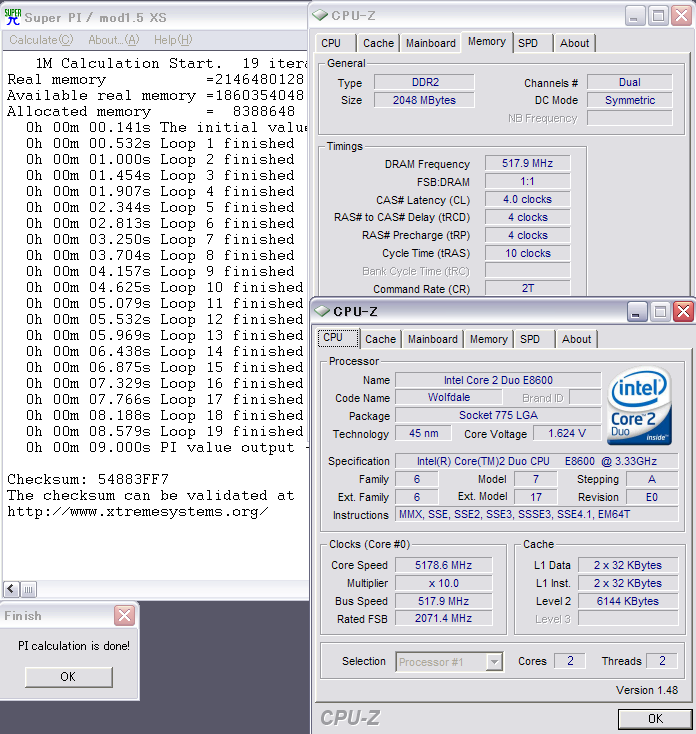Open About tab in upper CPU-Z window
This screenshot has height=734, width=696.
(x=574, y=43)
